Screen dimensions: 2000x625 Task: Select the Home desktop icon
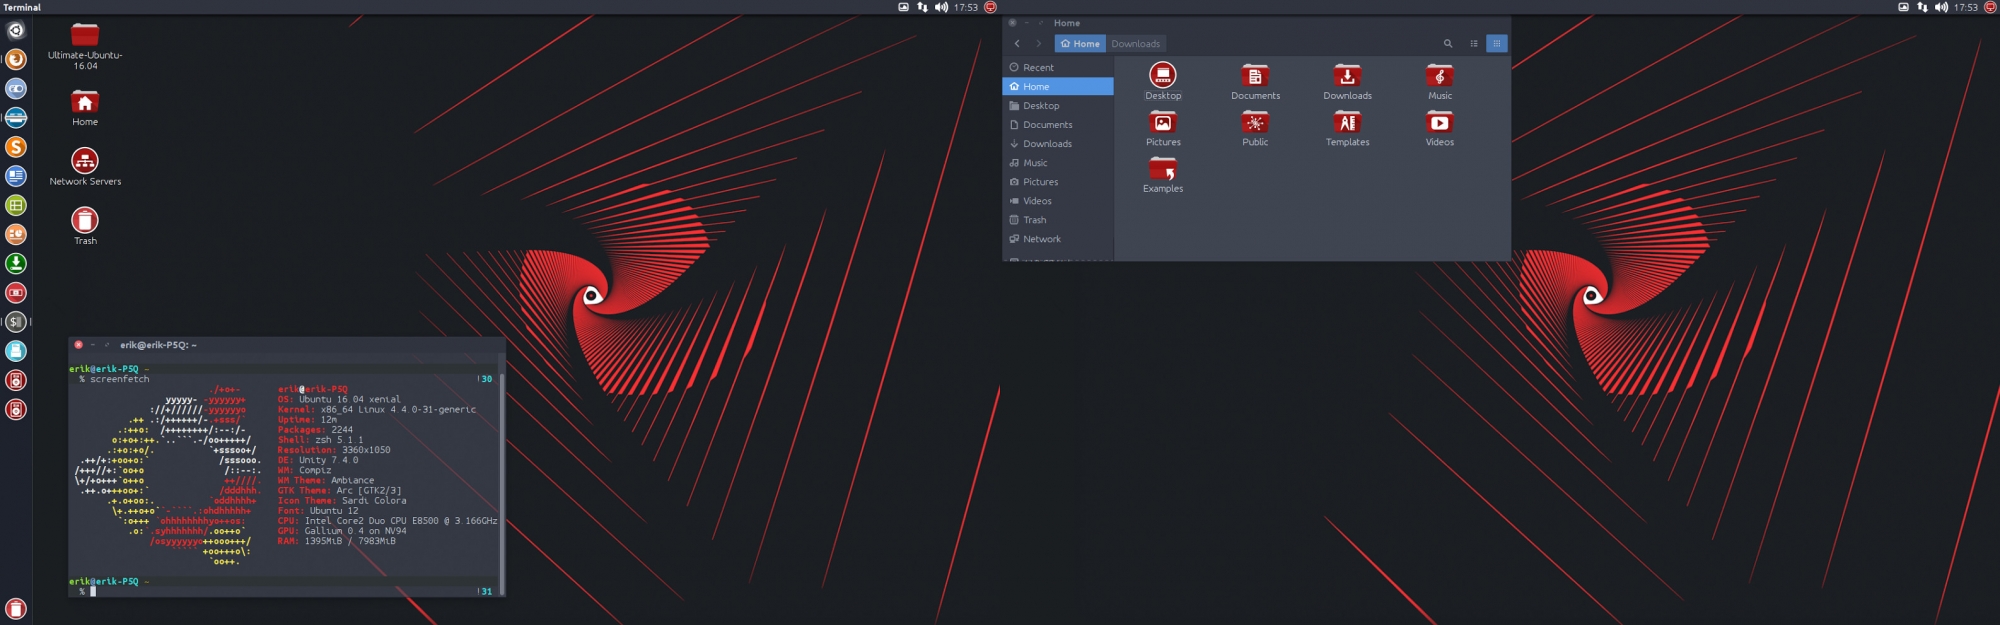tap(85, 108)
